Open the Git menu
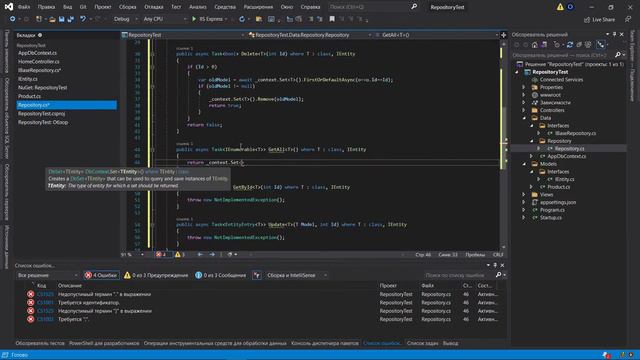This screenshot has width=640, height=360. point(83,7)
